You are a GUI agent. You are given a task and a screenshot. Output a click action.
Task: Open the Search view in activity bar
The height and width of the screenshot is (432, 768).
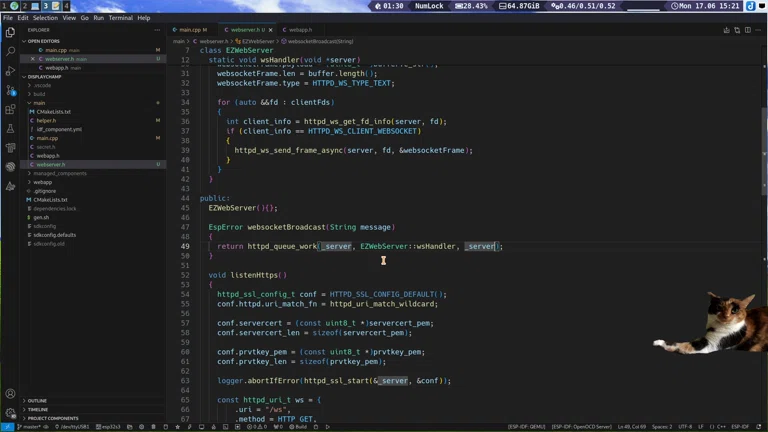click(x=10, y=50)
